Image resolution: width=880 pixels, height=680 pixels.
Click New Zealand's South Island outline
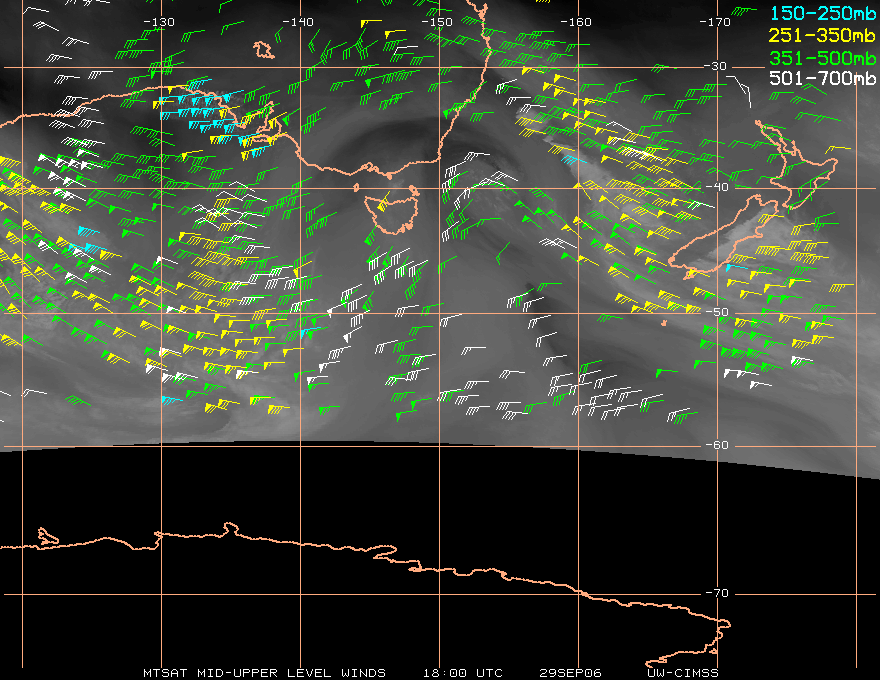point(724,237)
